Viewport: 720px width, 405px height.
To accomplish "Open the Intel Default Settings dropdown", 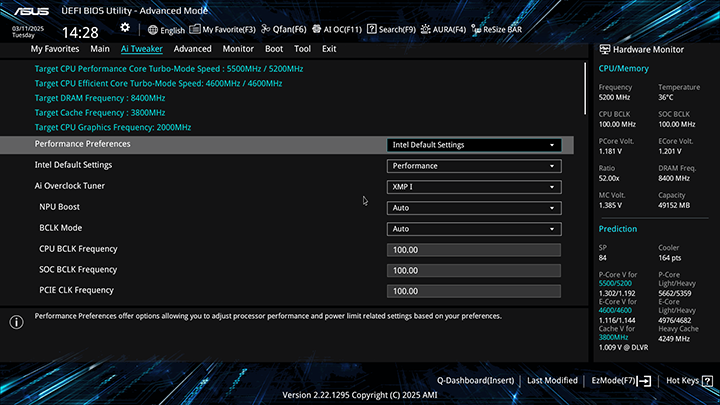I will [x=473, y=166].
